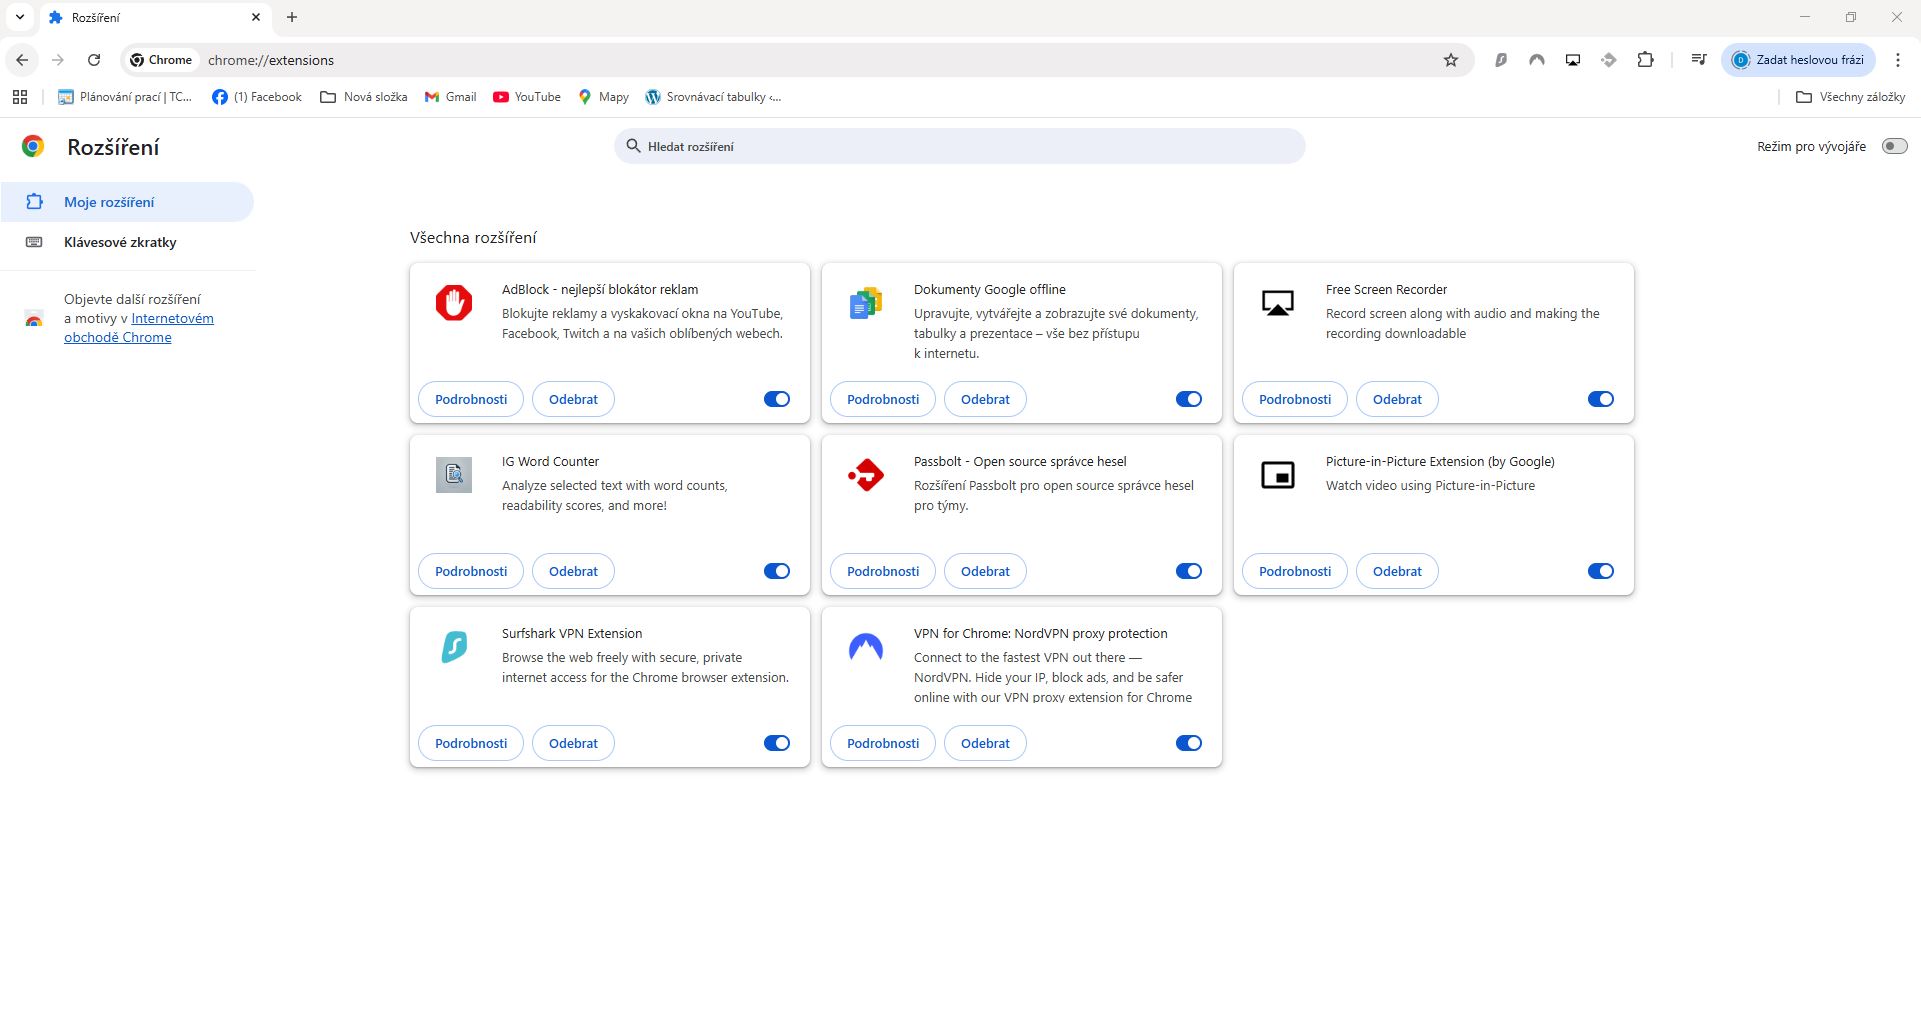Click the NordVPN toolbar icon

1537,60
